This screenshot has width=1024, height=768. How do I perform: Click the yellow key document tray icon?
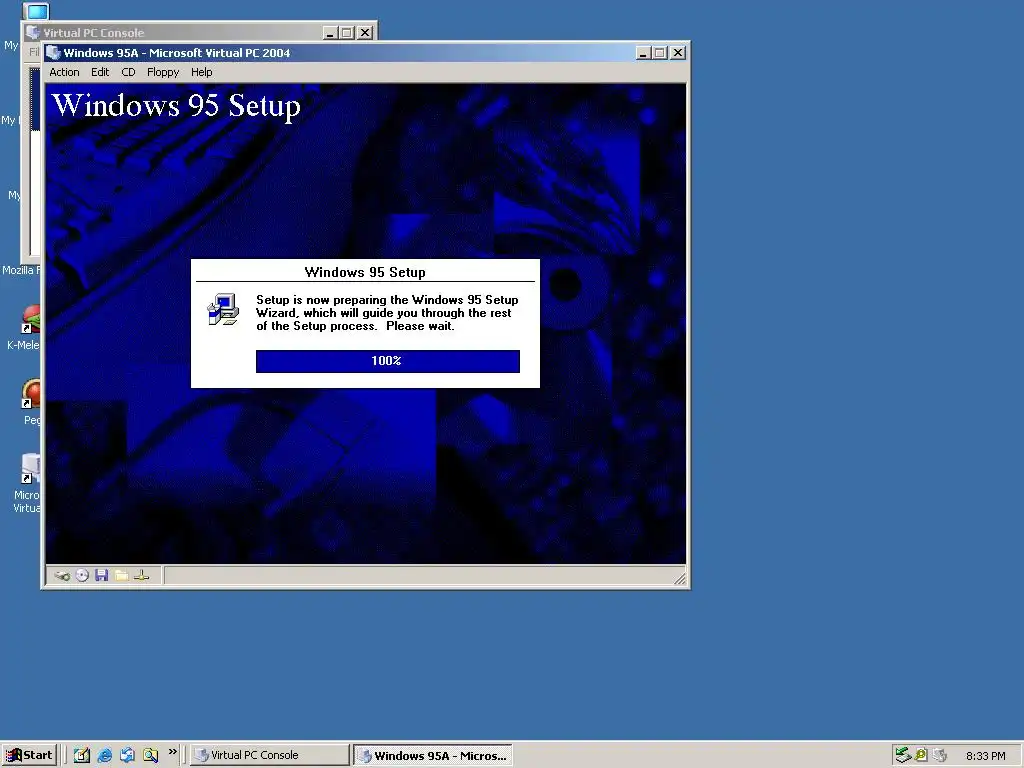click(921, 755)
